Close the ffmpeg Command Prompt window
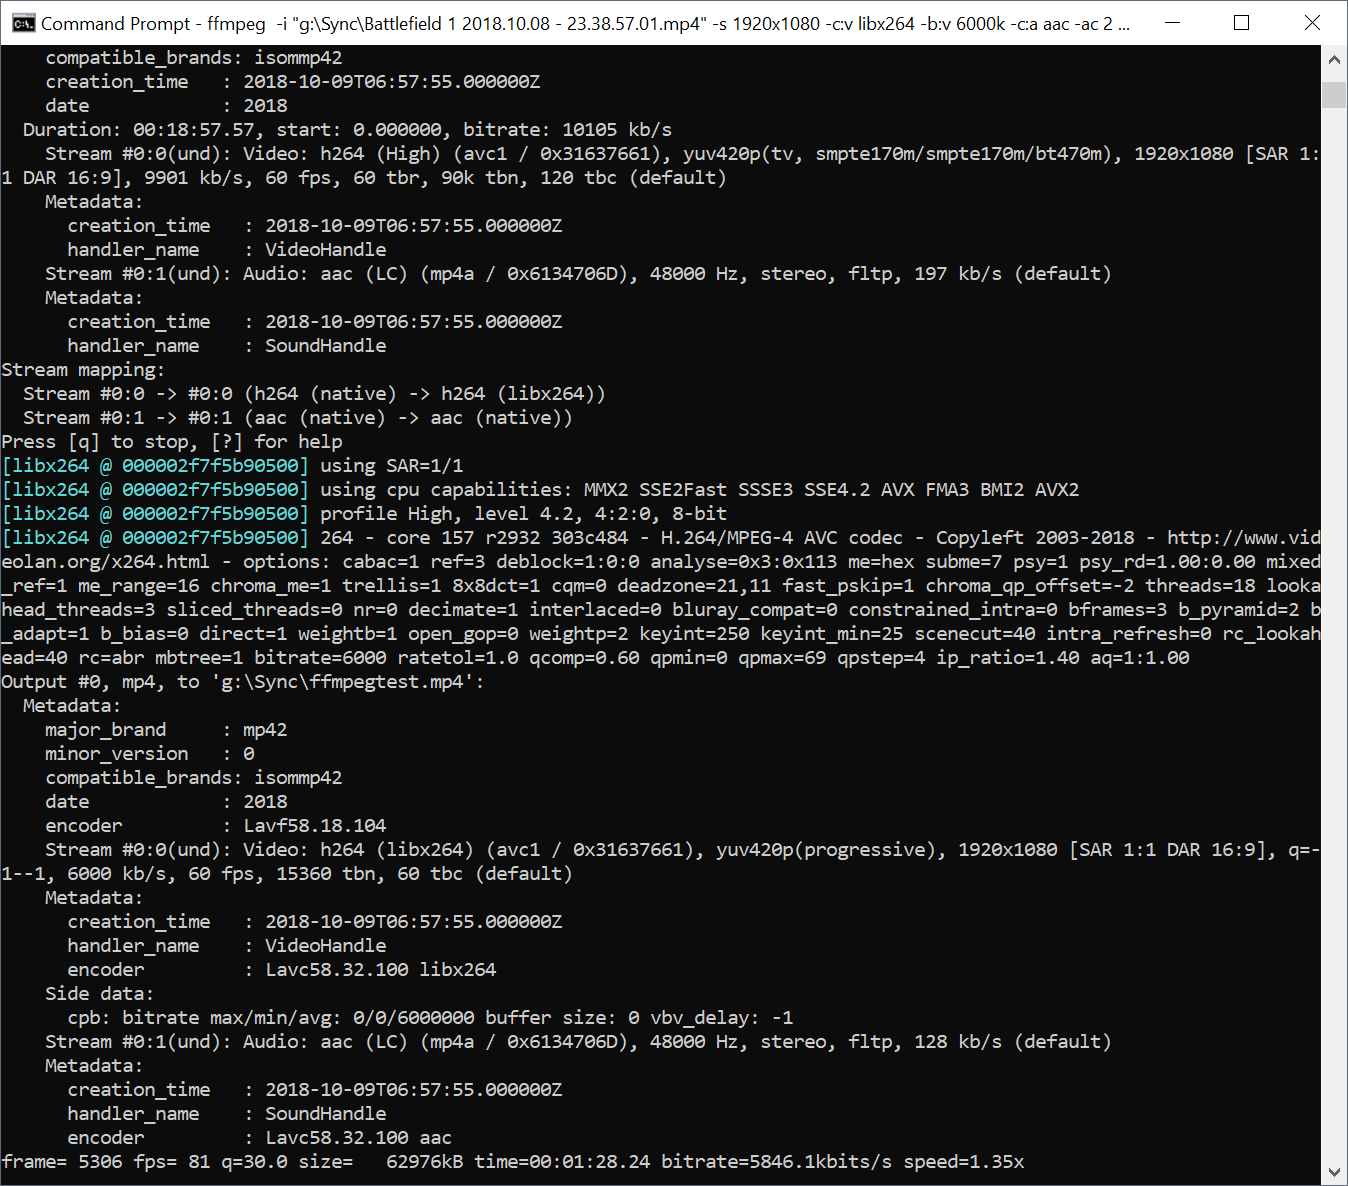 pyautogui.click(x=1312, y=23)
